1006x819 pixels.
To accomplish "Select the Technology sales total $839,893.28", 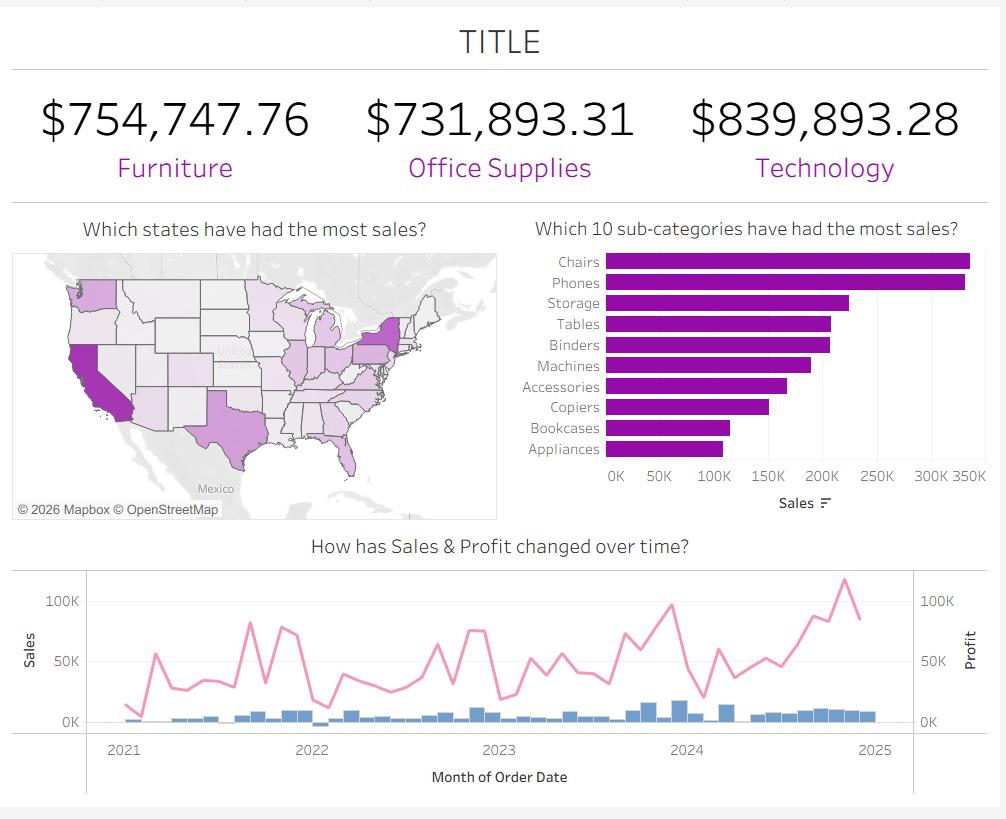I will pyautogui.click(x=825, y=119).
